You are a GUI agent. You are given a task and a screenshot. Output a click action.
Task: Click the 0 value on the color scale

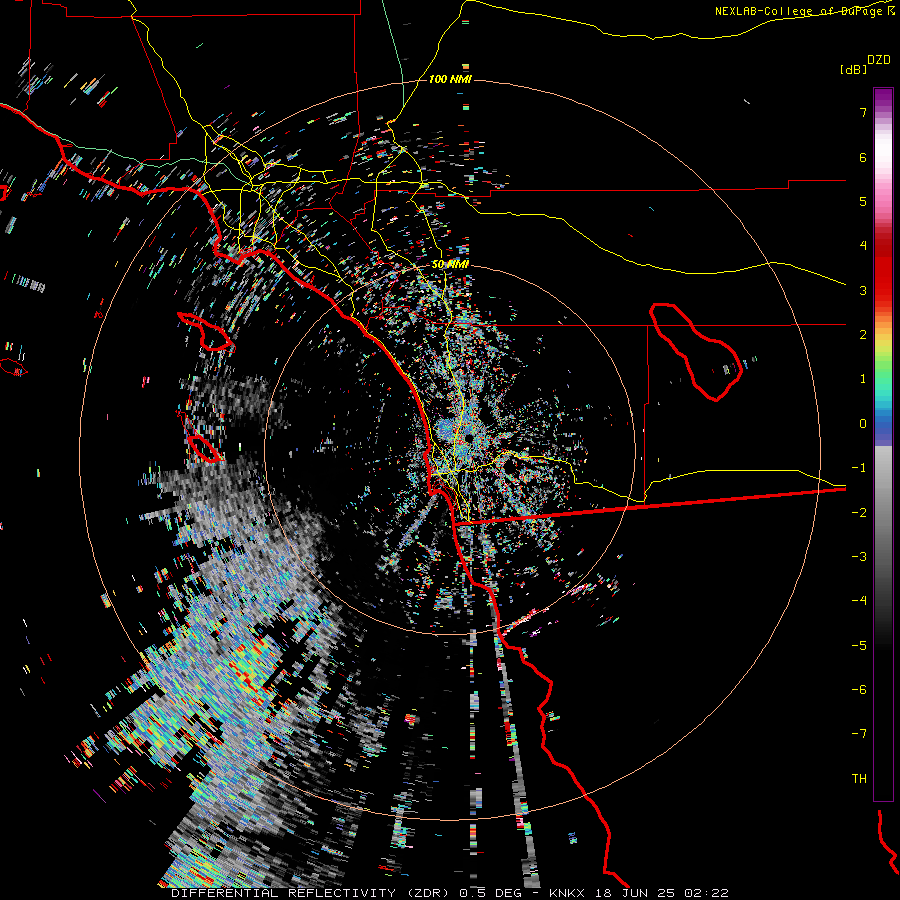pos(863,424)
